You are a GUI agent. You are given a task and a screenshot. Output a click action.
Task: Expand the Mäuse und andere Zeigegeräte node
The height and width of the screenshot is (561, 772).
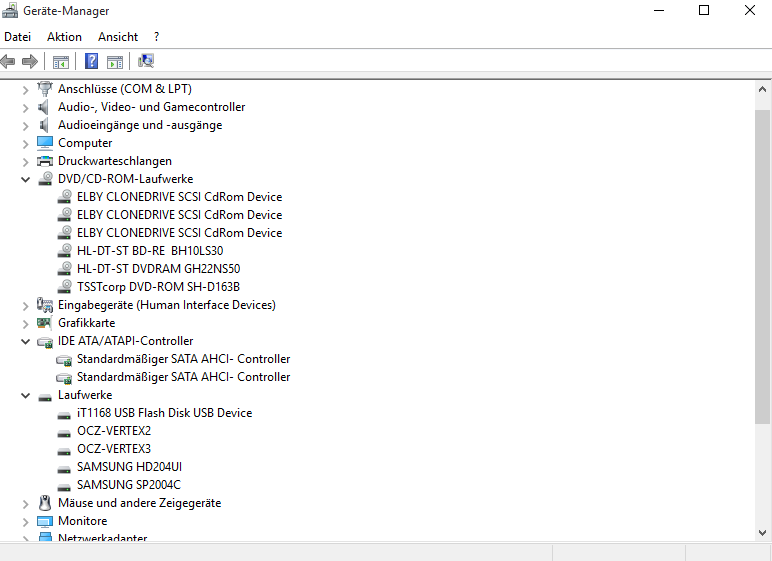coord(26,504)
